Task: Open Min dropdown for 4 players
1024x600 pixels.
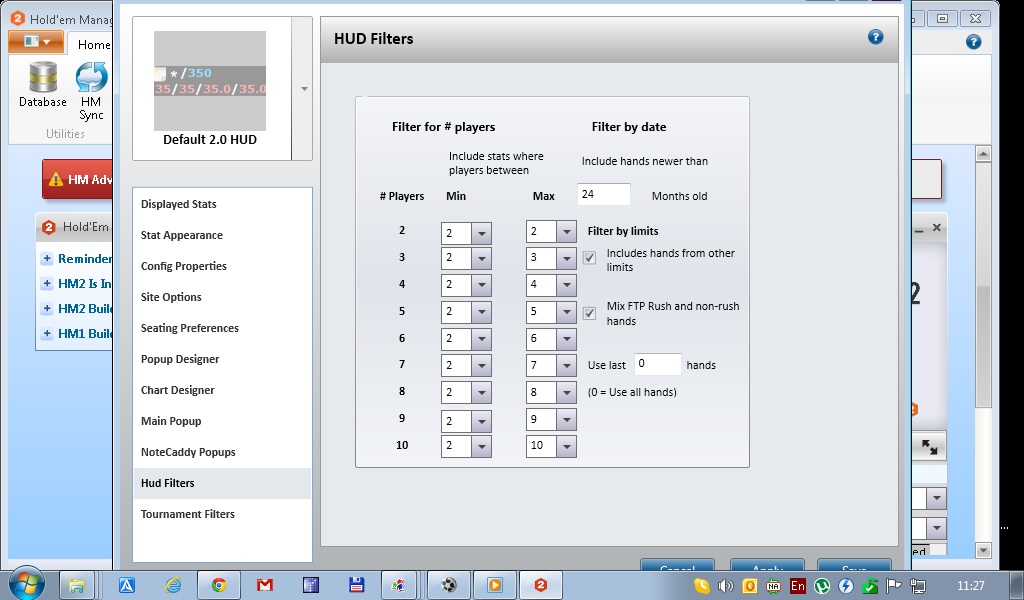Action: point(481,285)
